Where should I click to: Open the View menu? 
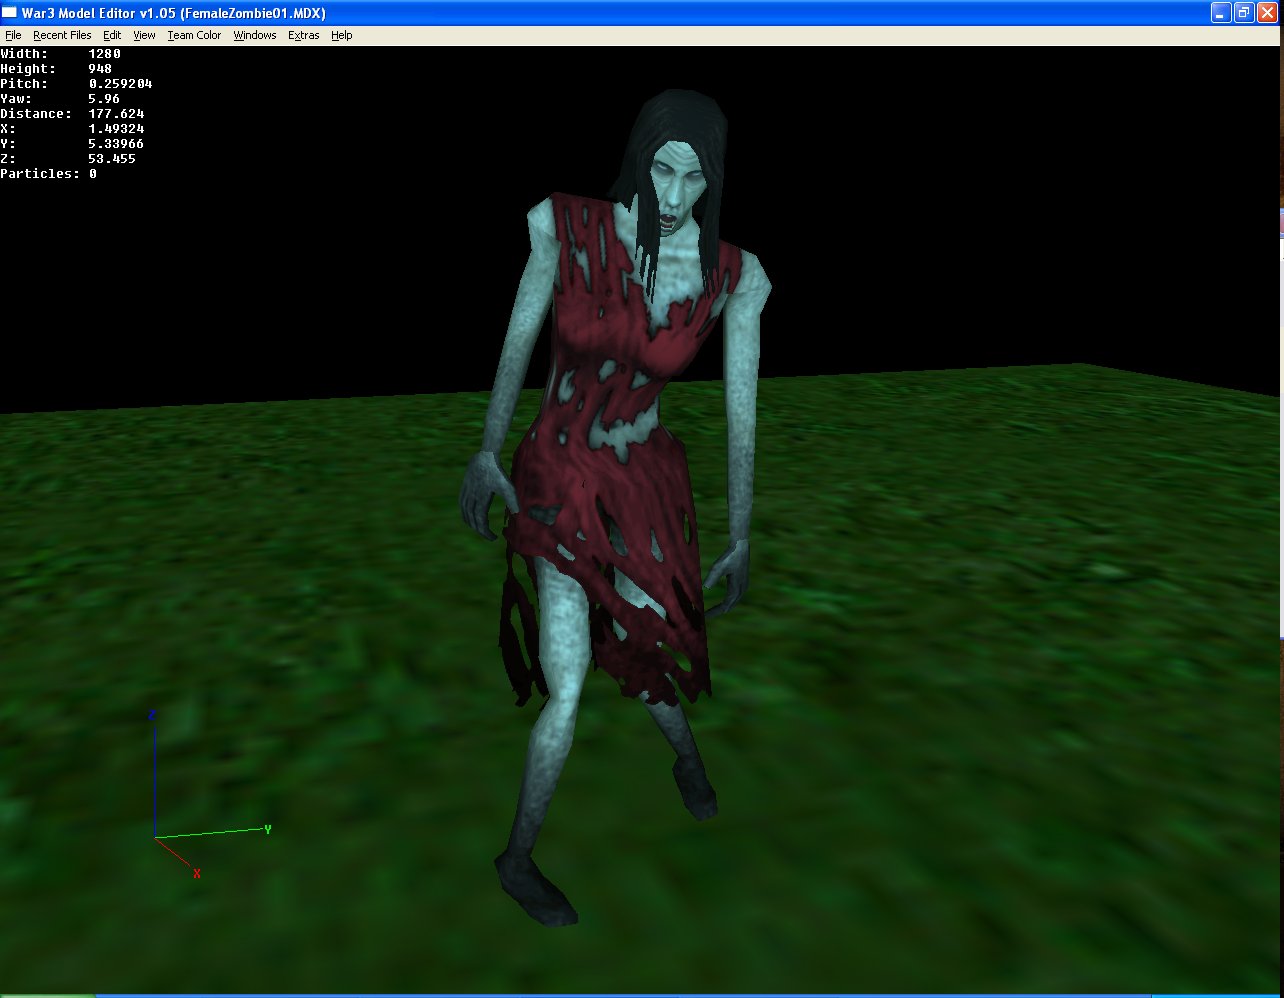145,35
